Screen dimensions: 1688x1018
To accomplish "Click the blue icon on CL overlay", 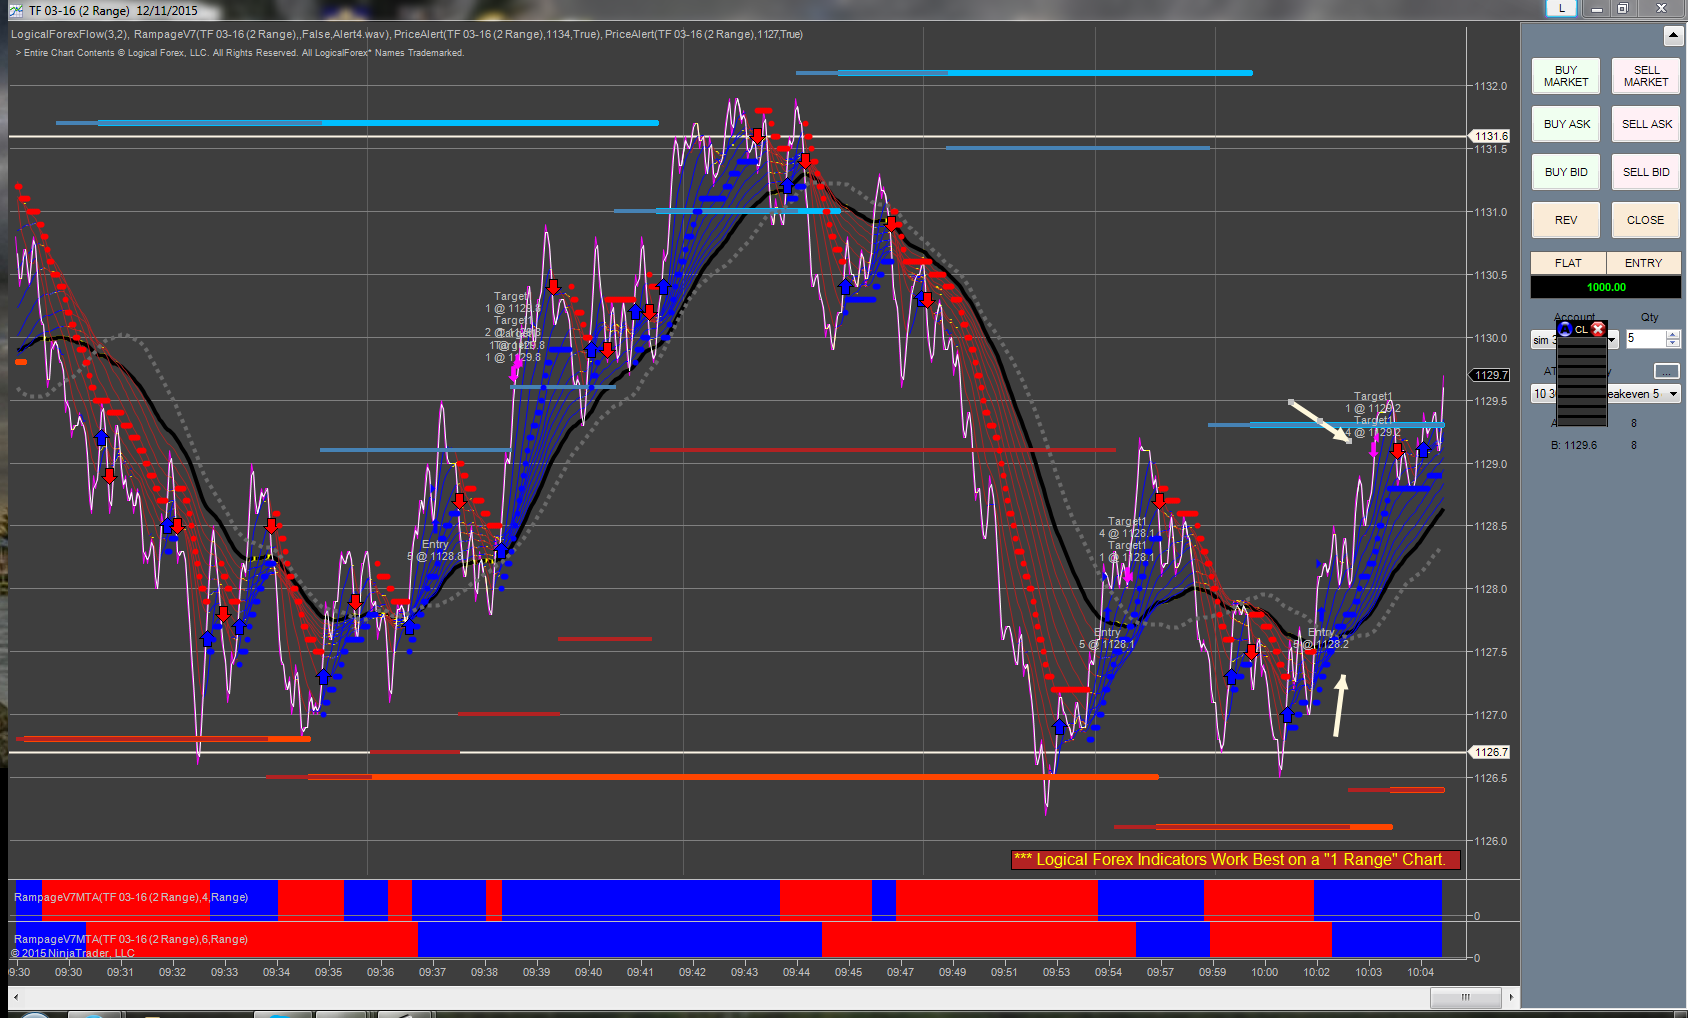I will click(1565, 329).
